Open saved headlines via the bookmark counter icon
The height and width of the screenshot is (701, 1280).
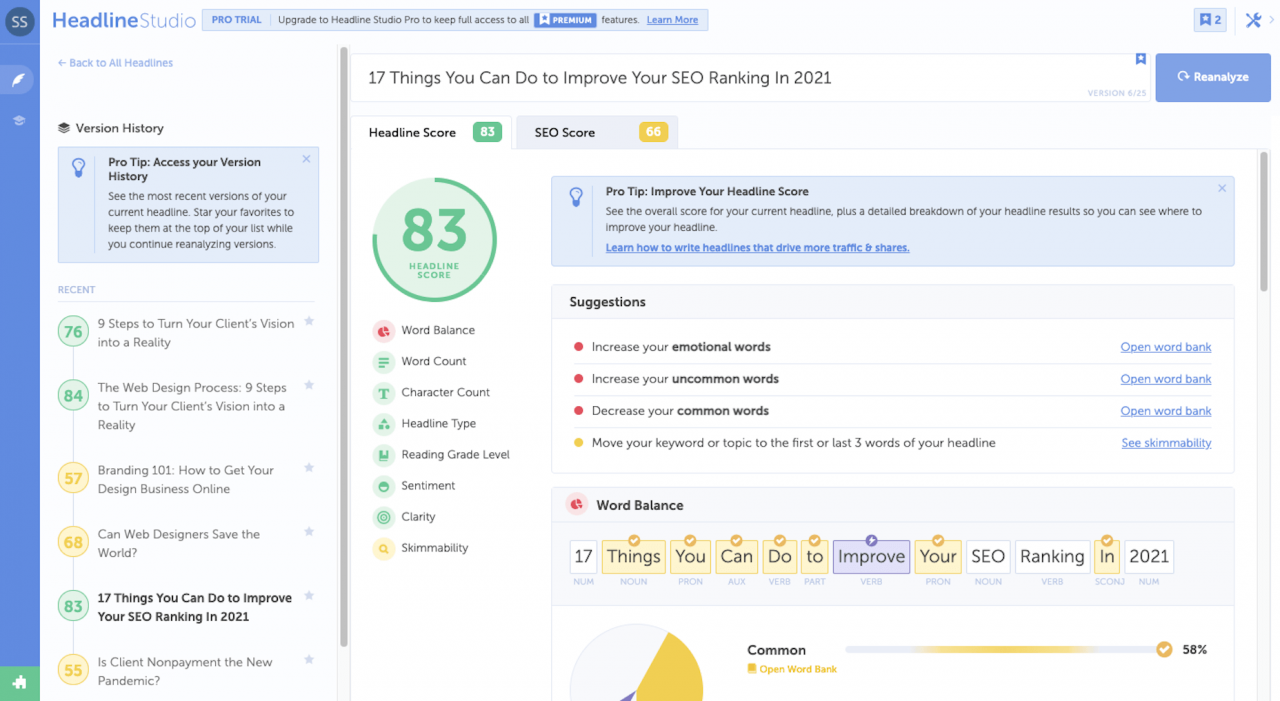coord(1209,19)
